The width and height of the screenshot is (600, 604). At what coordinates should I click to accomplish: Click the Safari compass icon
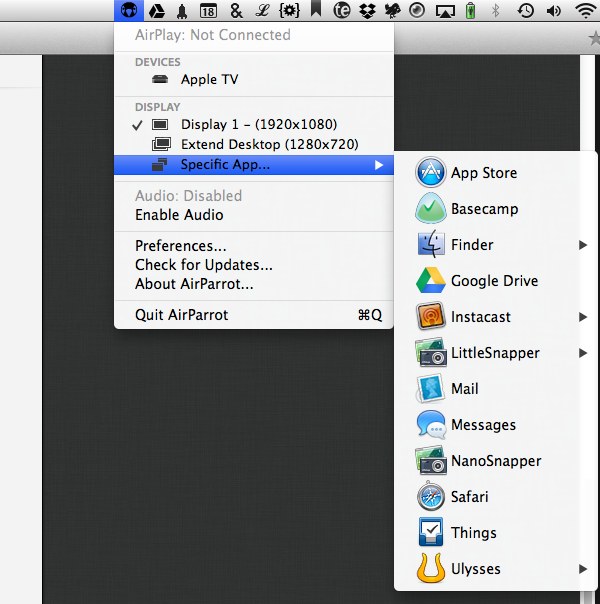pos(431,497)
